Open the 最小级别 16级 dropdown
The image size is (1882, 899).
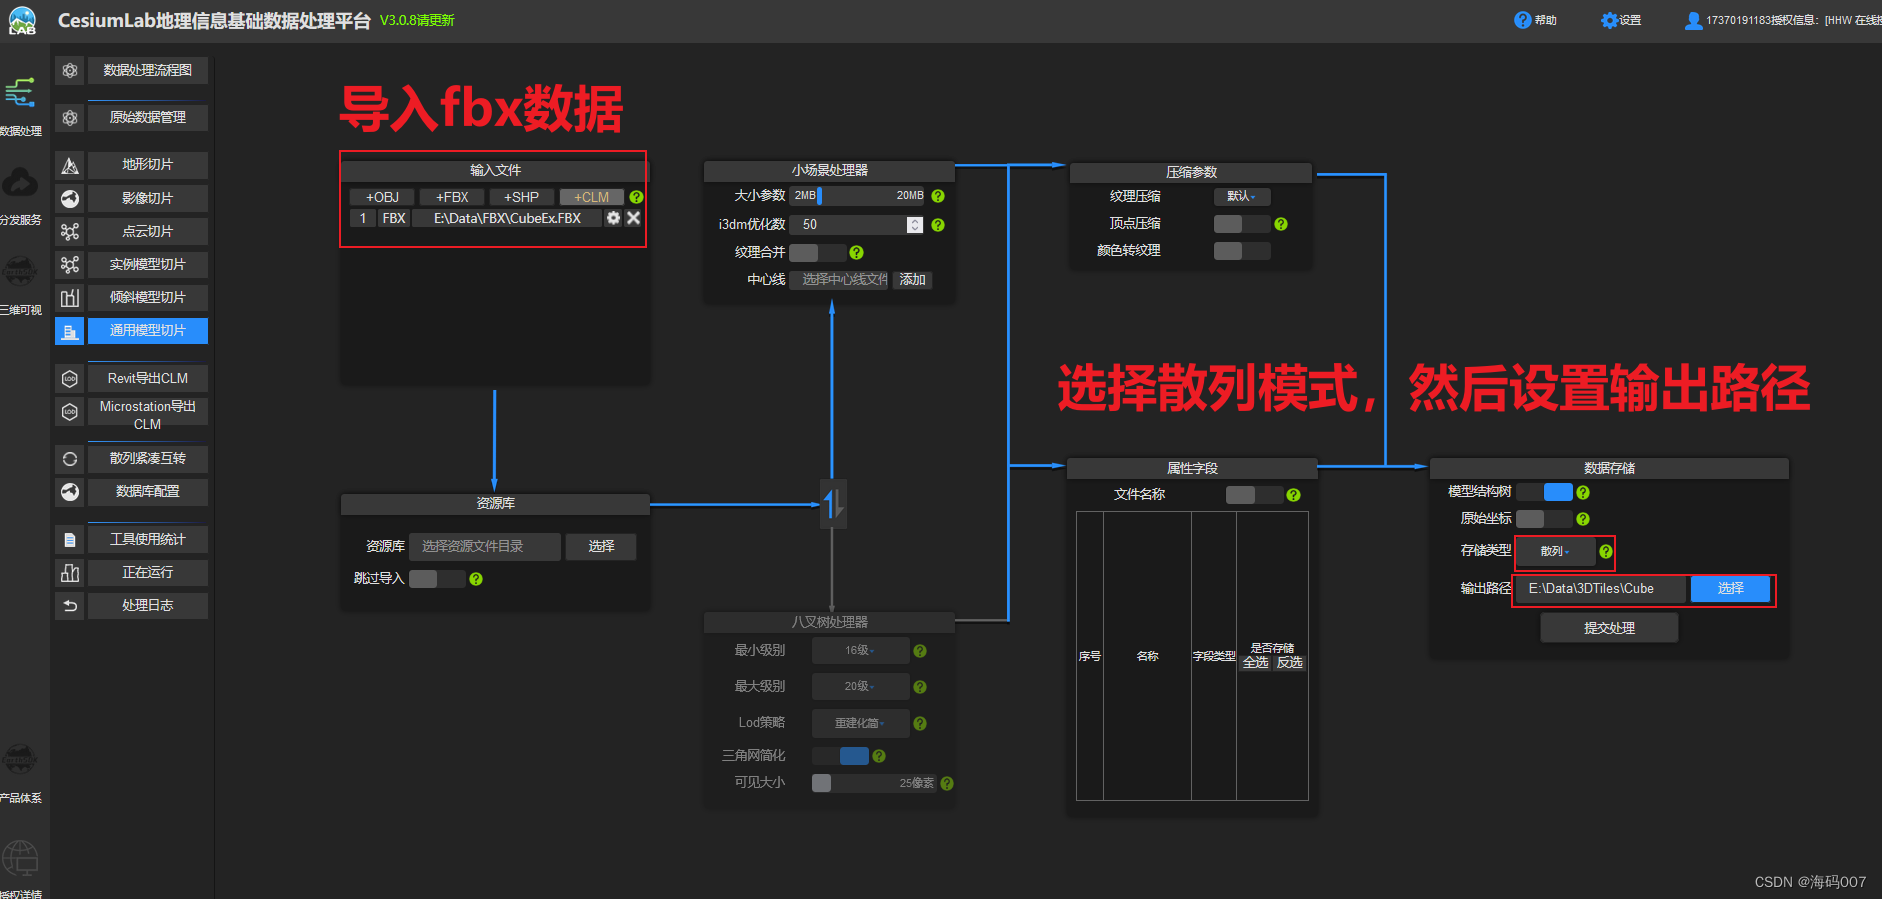pos(860,651)
